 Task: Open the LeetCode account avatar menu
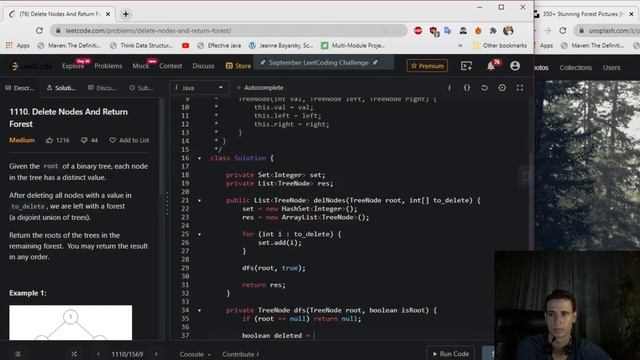515,66
